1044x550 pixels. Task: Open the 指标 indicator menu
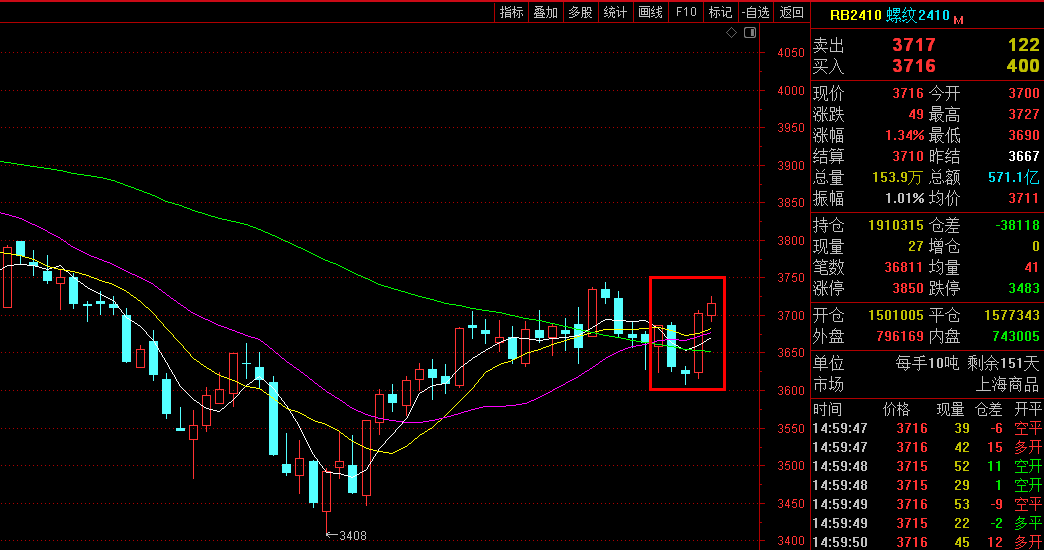click(x=511, y=12)
